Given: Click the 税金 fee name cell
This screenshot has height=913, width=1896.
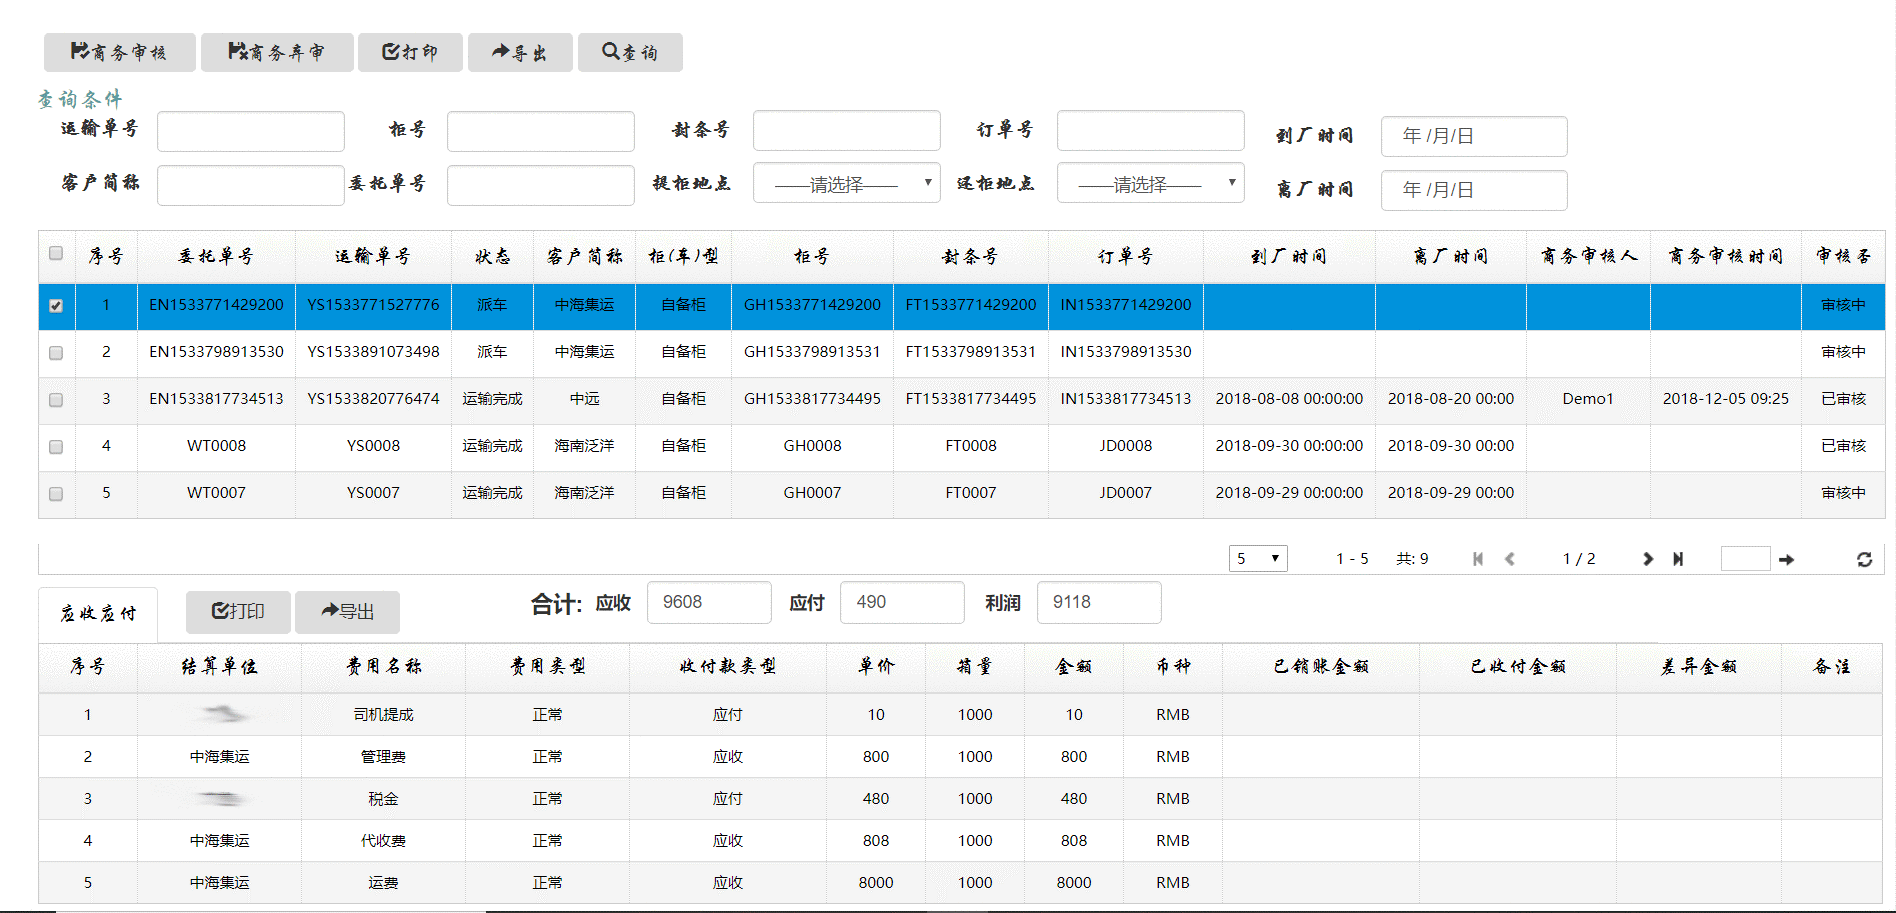Looking at the screenshot, I should pos(383,799).
